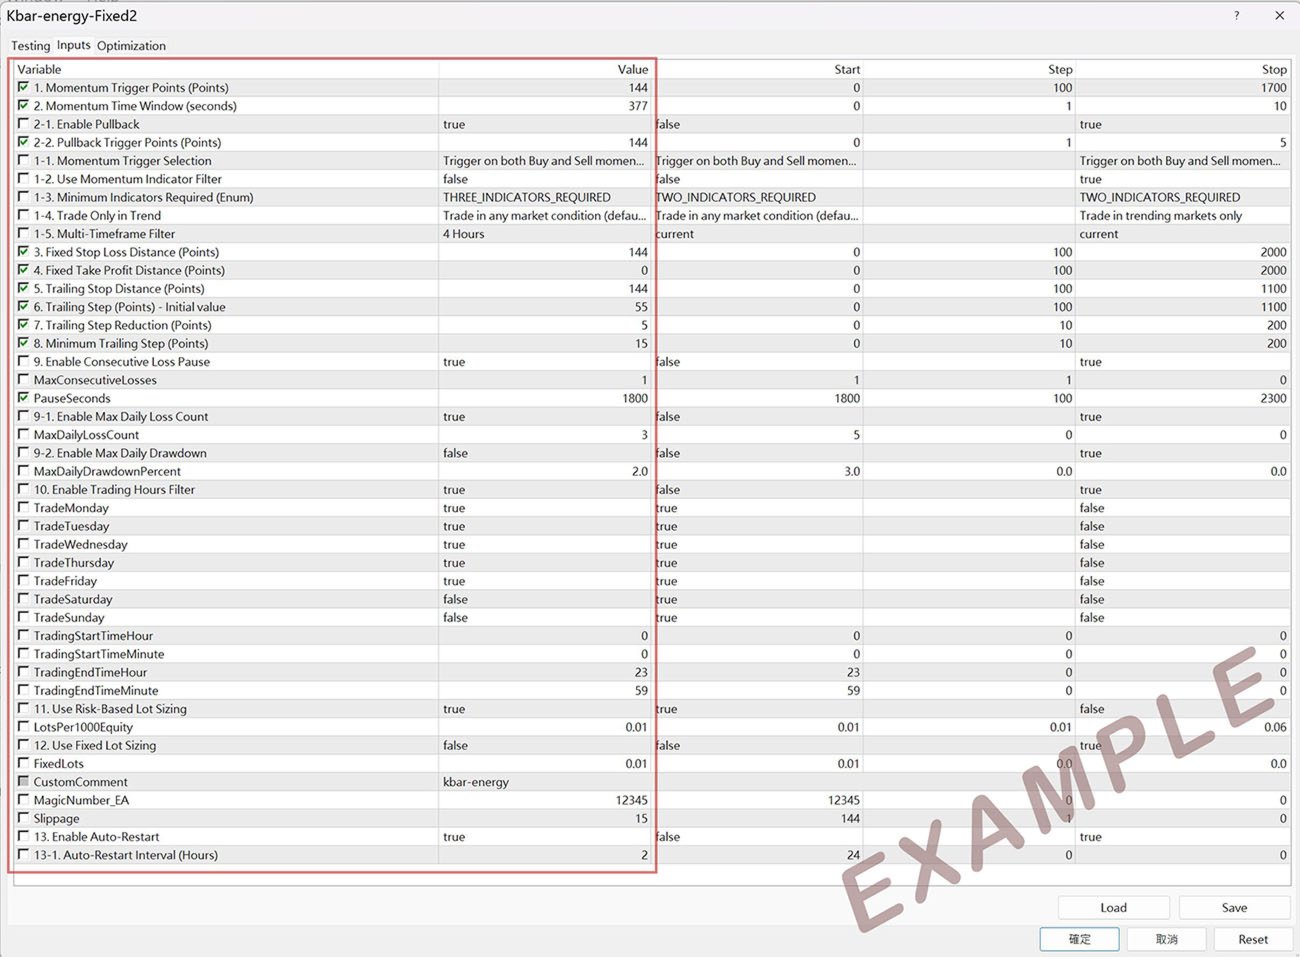Select the TradingEndTimeHour row label
Viewport: 1300px width, 957px height.
[x=90, y=673]
